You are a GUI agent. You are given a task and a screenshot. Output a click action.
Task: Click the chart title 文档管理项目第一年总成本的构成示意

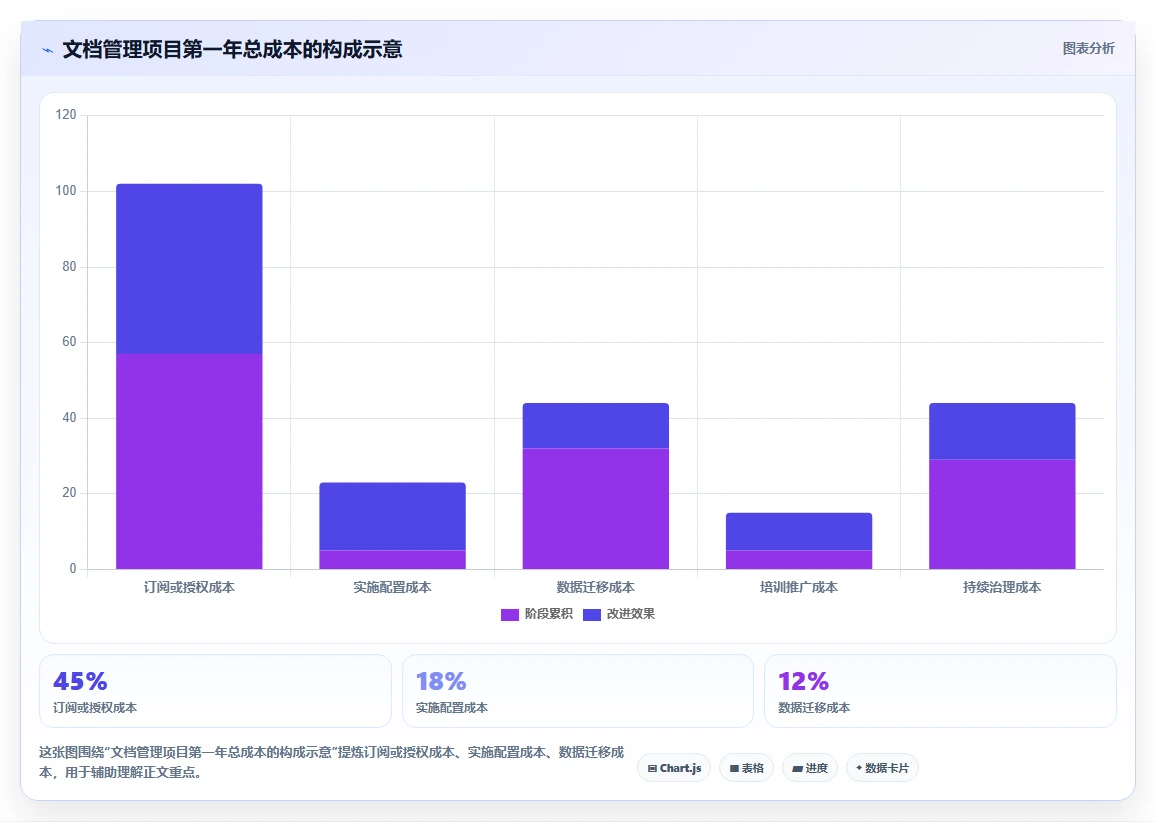(x=232, y=49)
